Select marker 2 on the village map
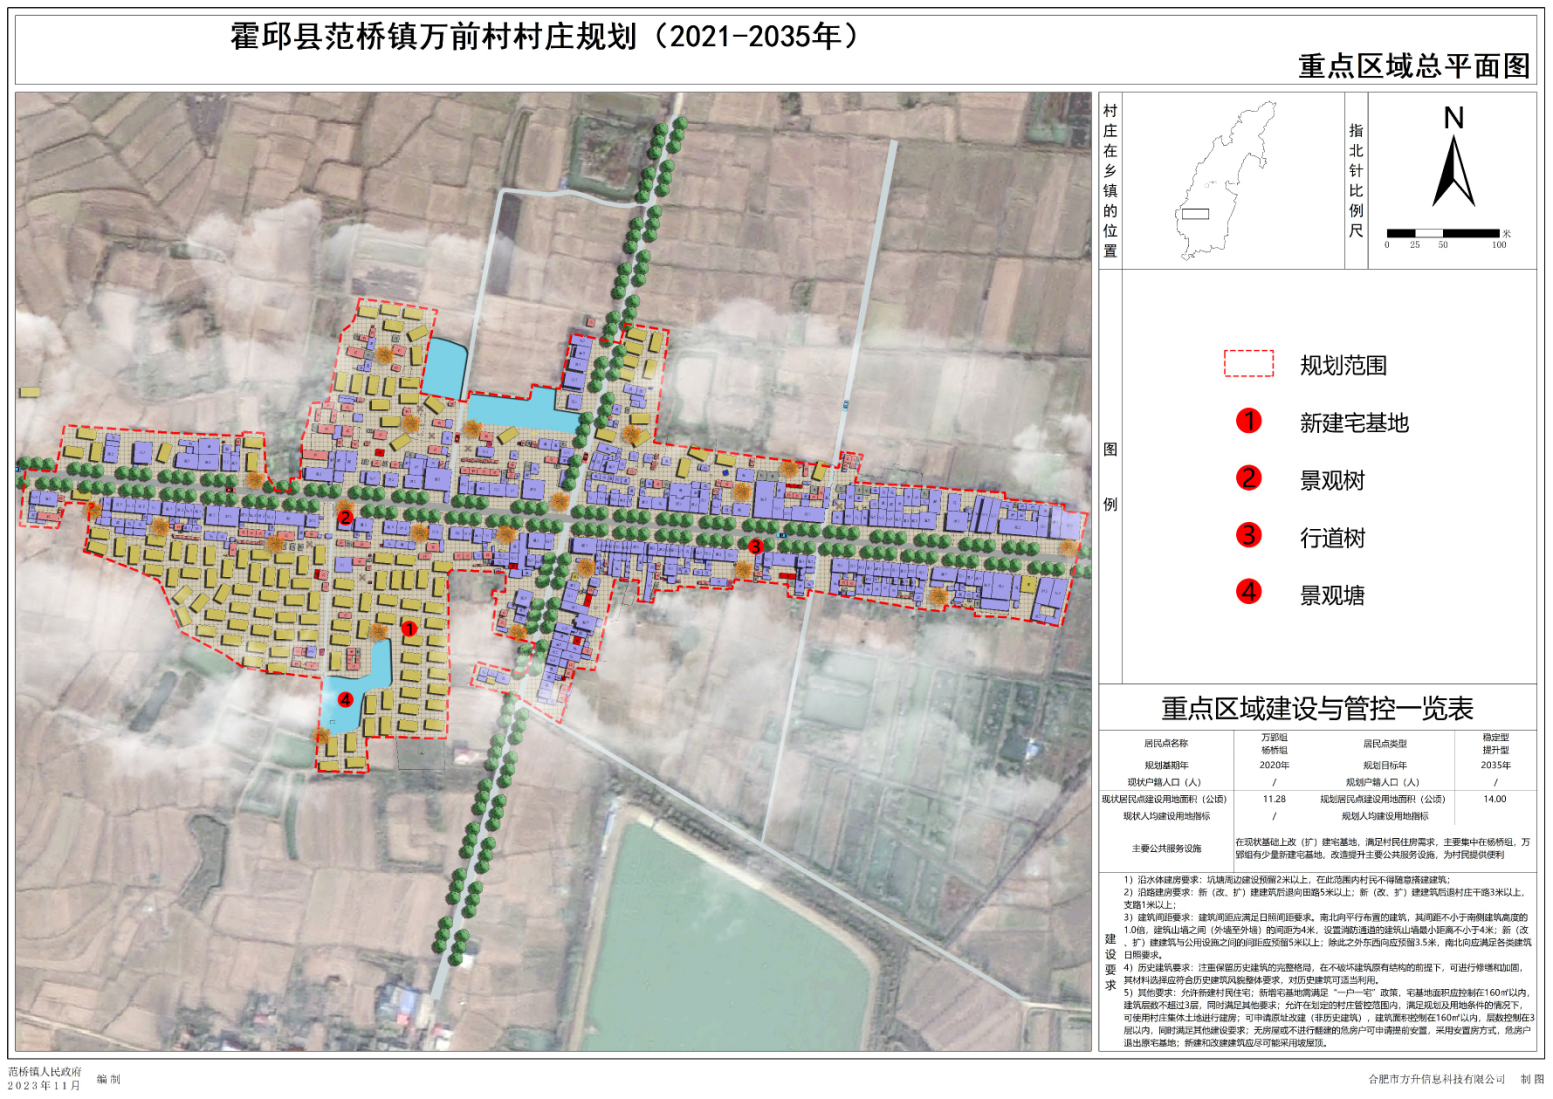The width and height of the screenshot is (1553, 1099). point(345,518)
